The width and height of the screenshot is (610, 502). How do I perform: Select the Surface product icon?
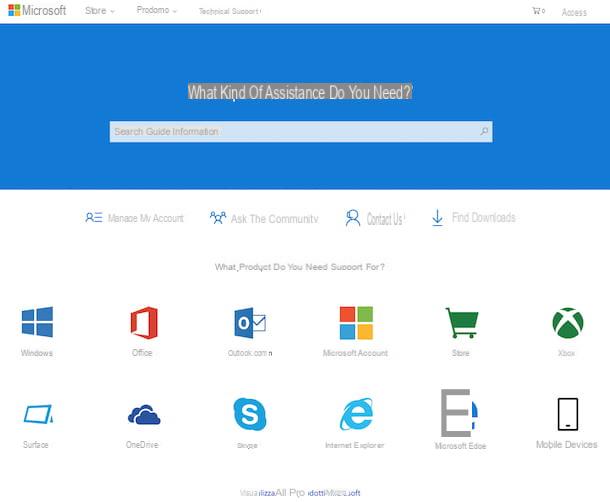[x=38, y=414]
